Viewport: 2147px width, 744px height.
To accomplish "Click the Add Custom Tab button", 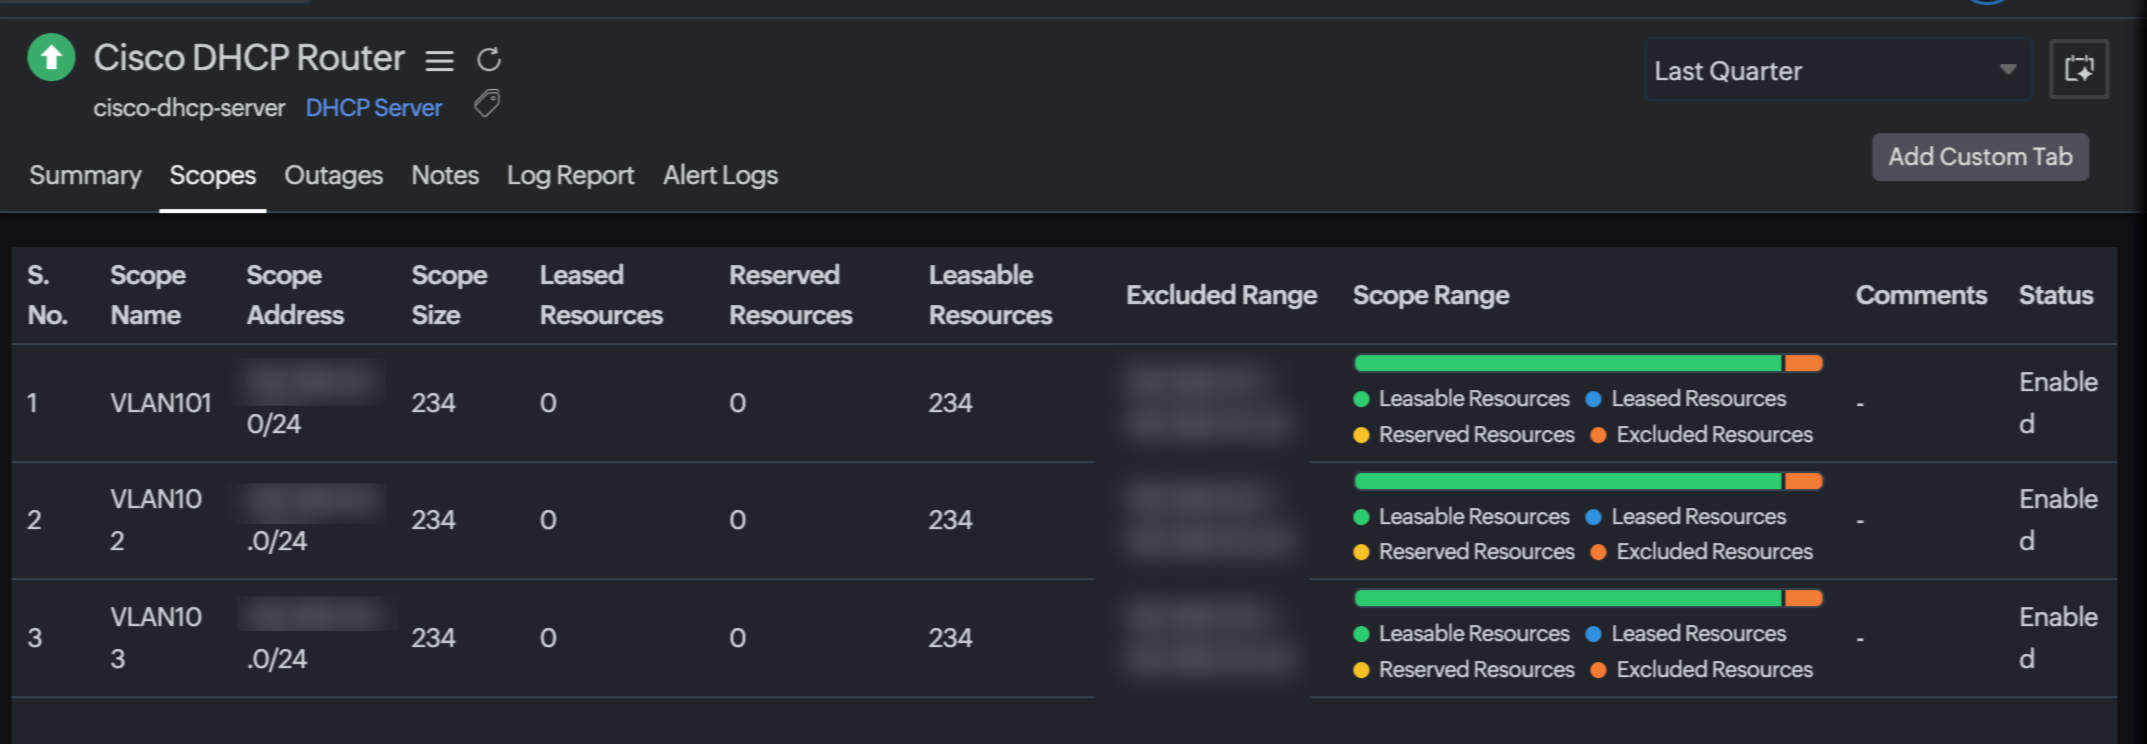I will click(x=1980, y=157).
